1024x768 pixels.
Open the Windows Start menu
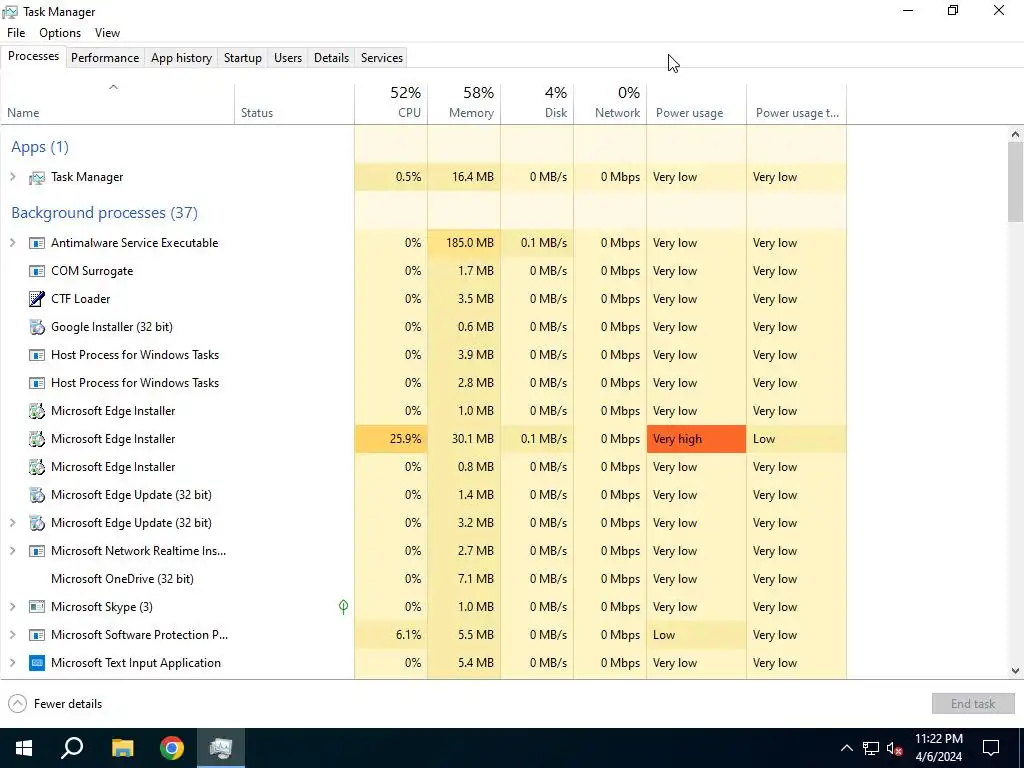click(24, 748)
